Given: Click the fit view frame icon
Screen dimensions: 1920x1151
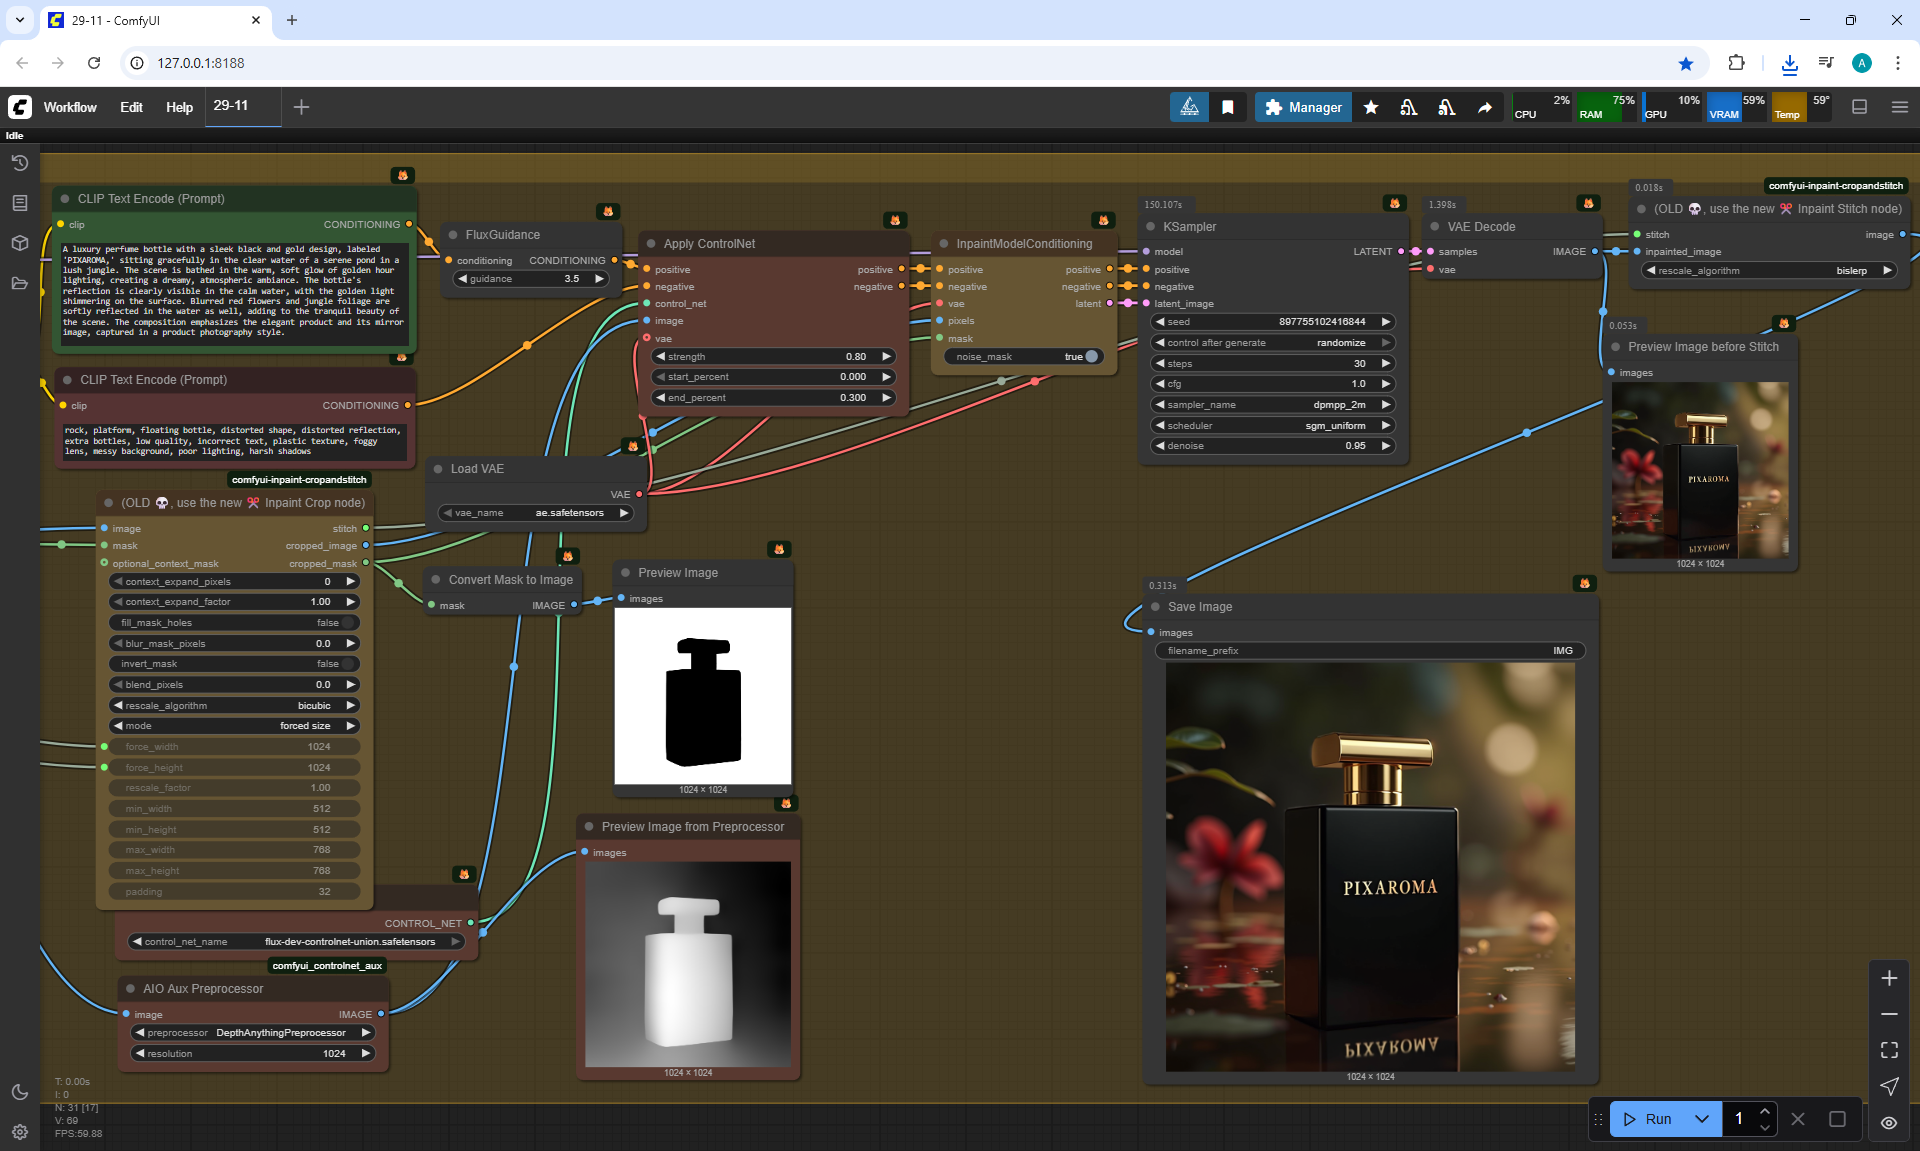Looking at the screenshot, I should point(1889,1050).
